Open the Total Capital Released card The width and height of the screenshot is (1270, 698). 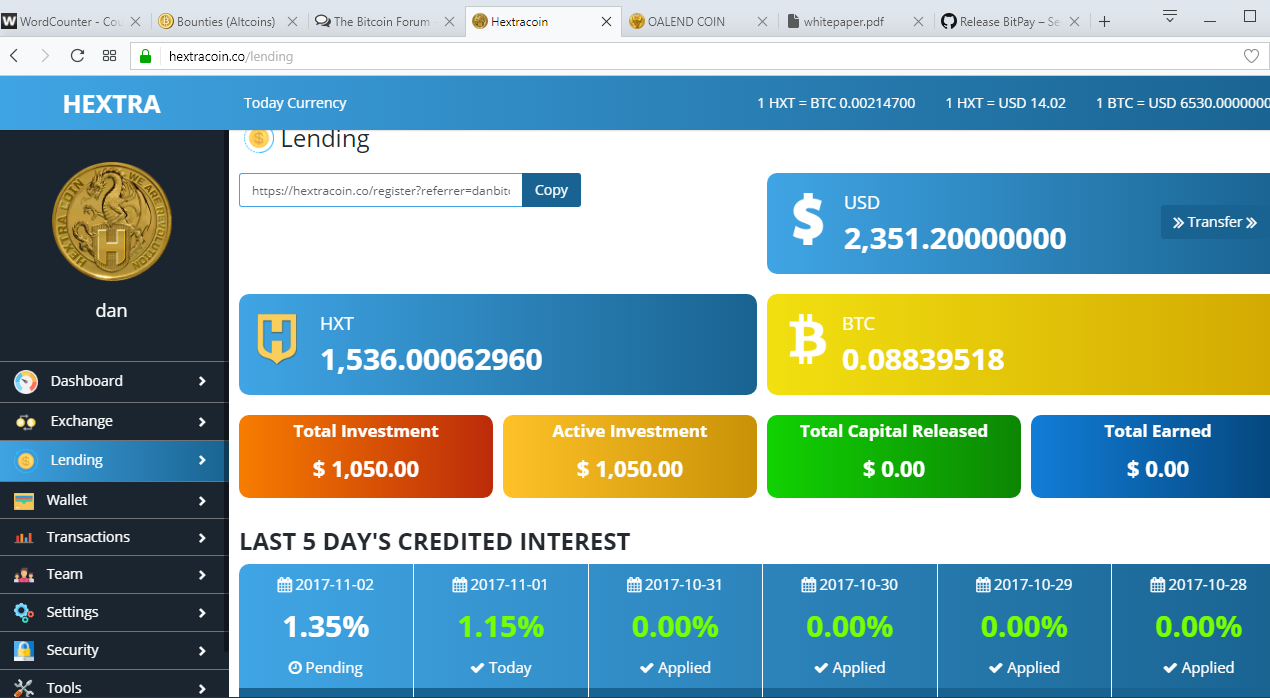pos(894,456)
